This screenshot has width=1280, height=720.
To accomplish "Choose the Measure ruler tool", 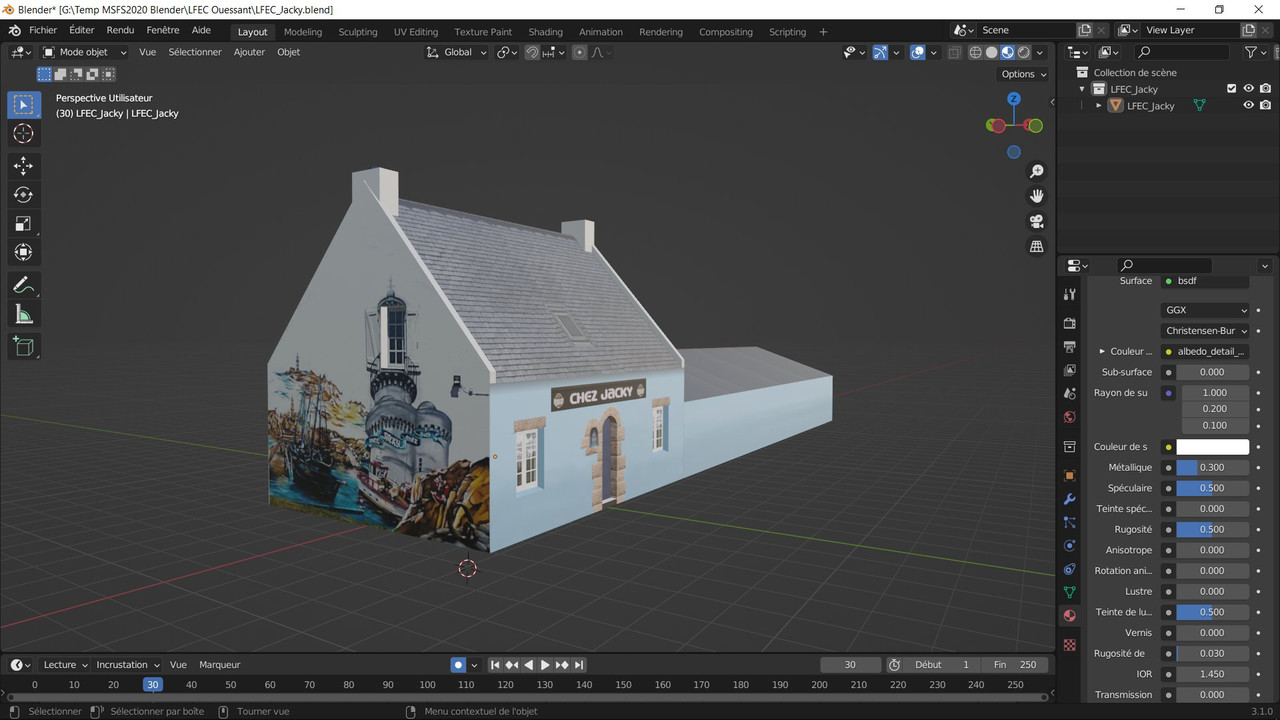I will (24, 315).
